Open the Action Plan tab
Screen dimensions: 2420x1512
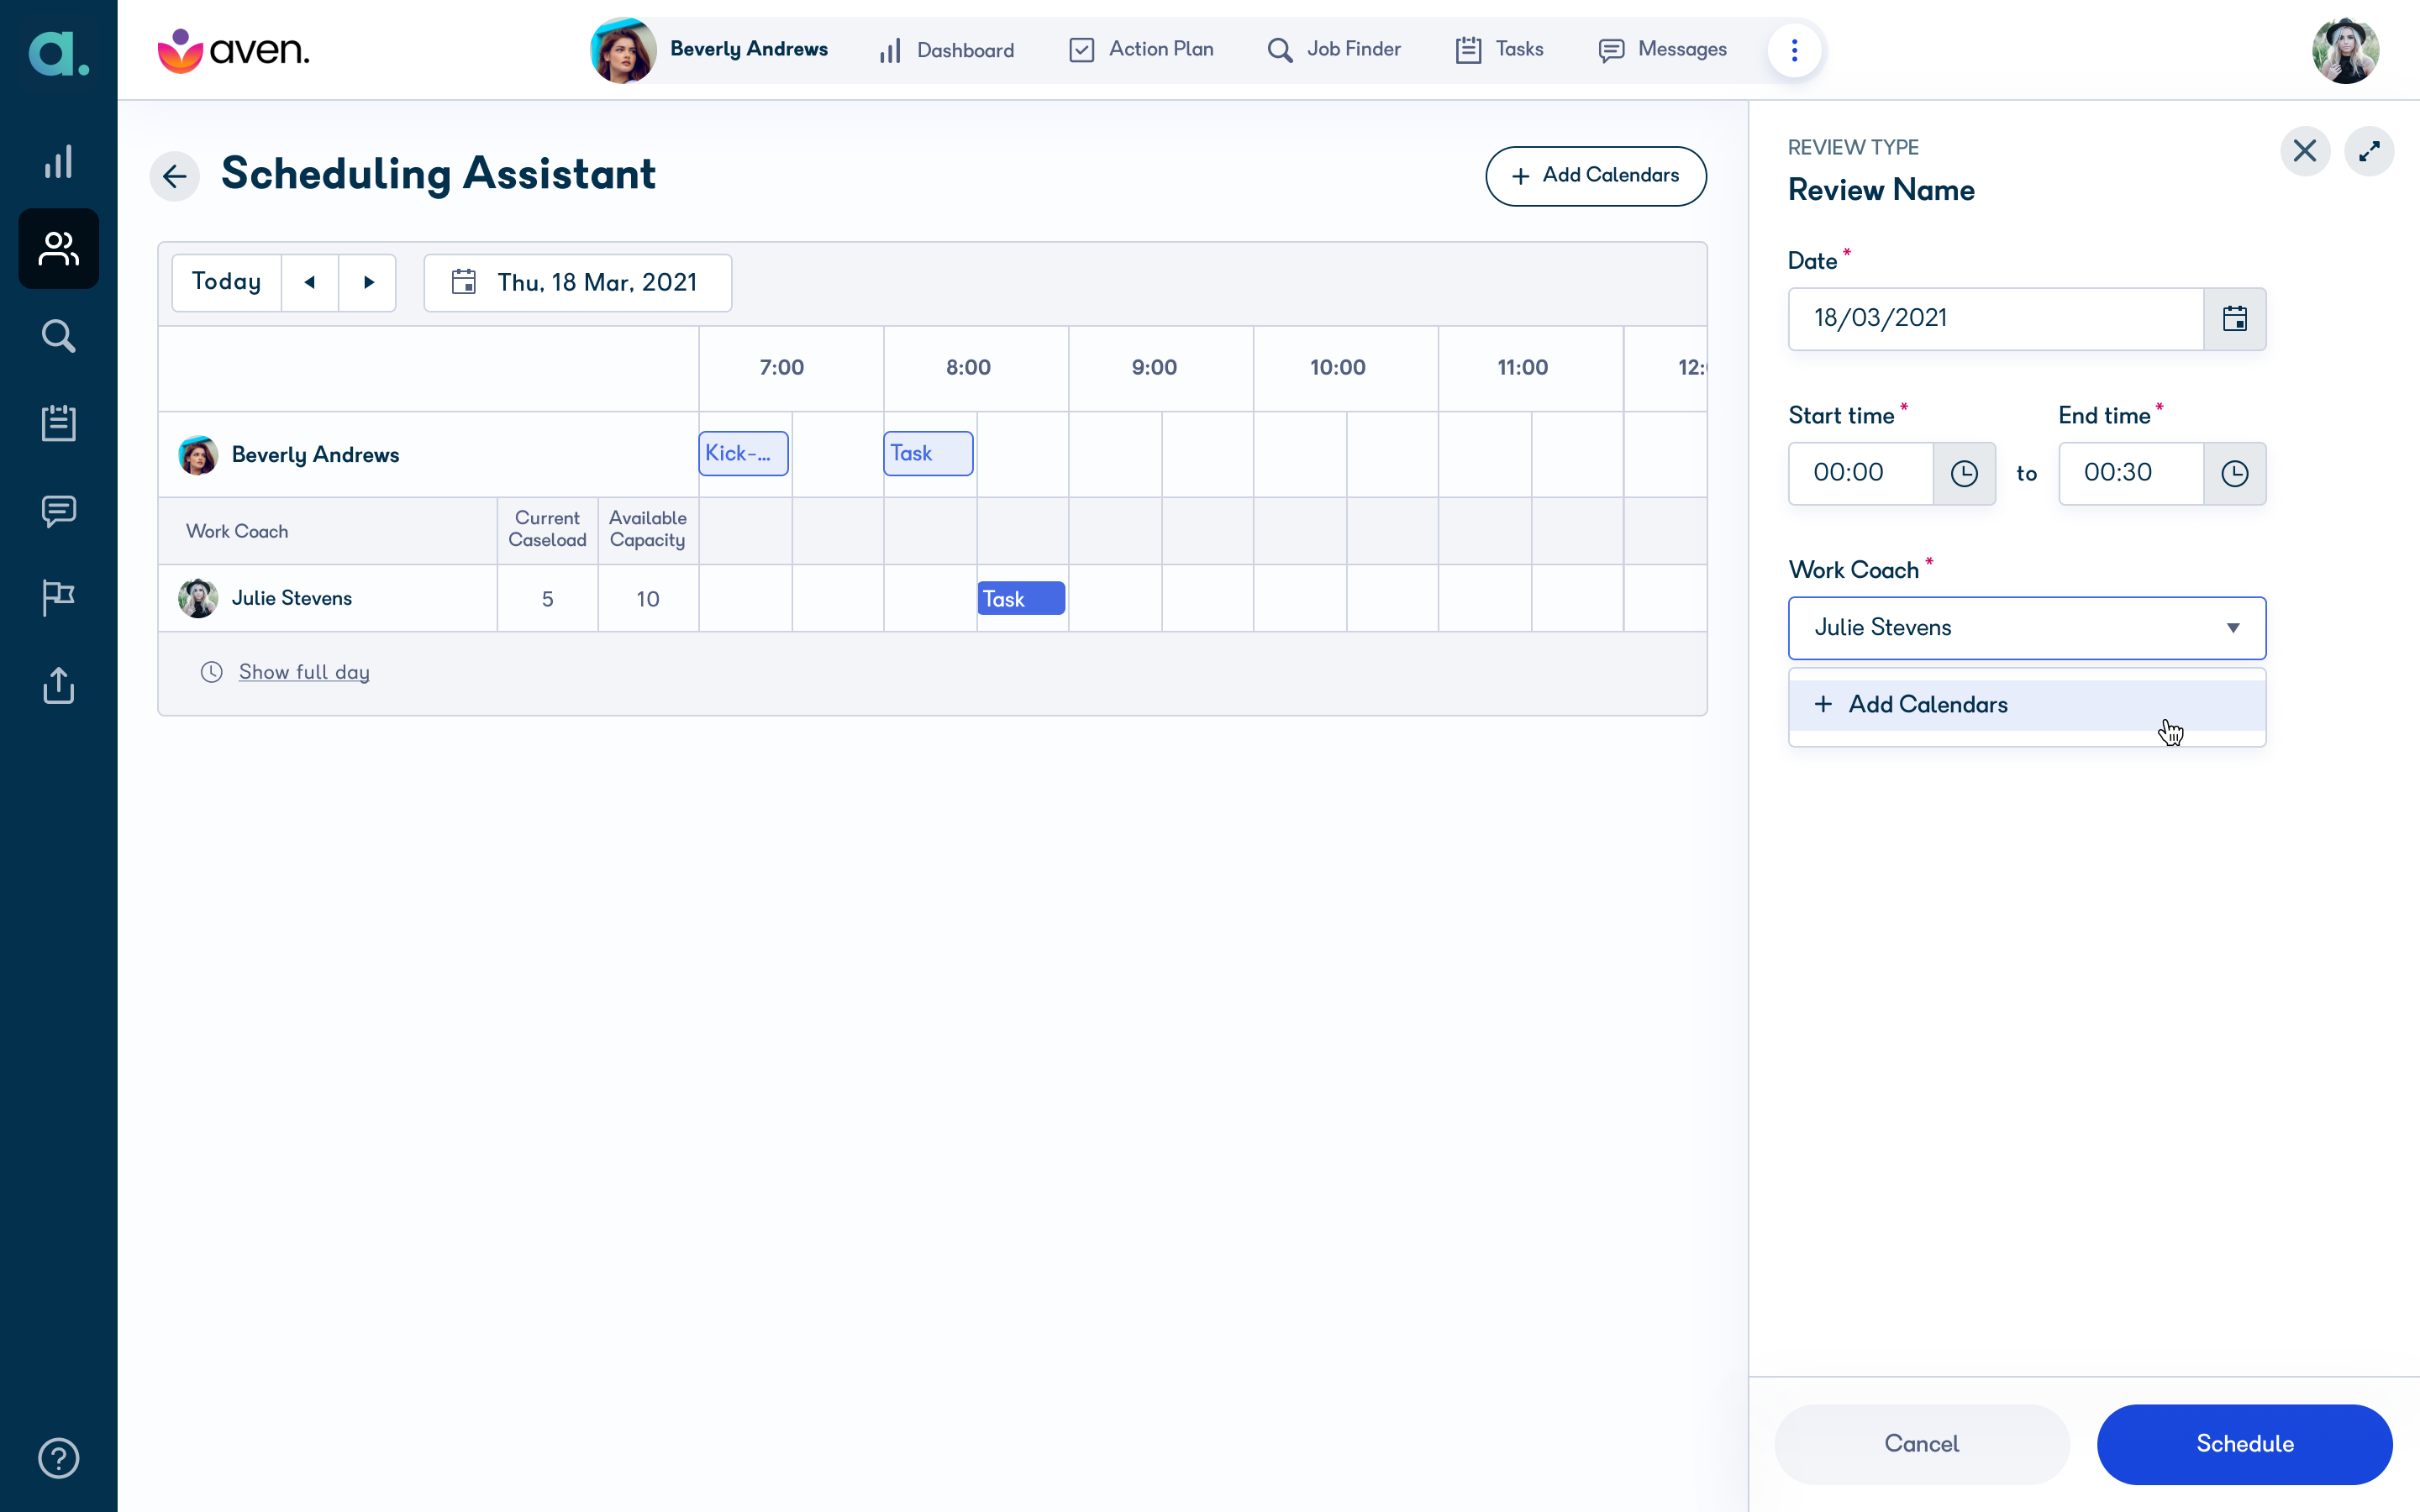click(x=1141, y=50)
